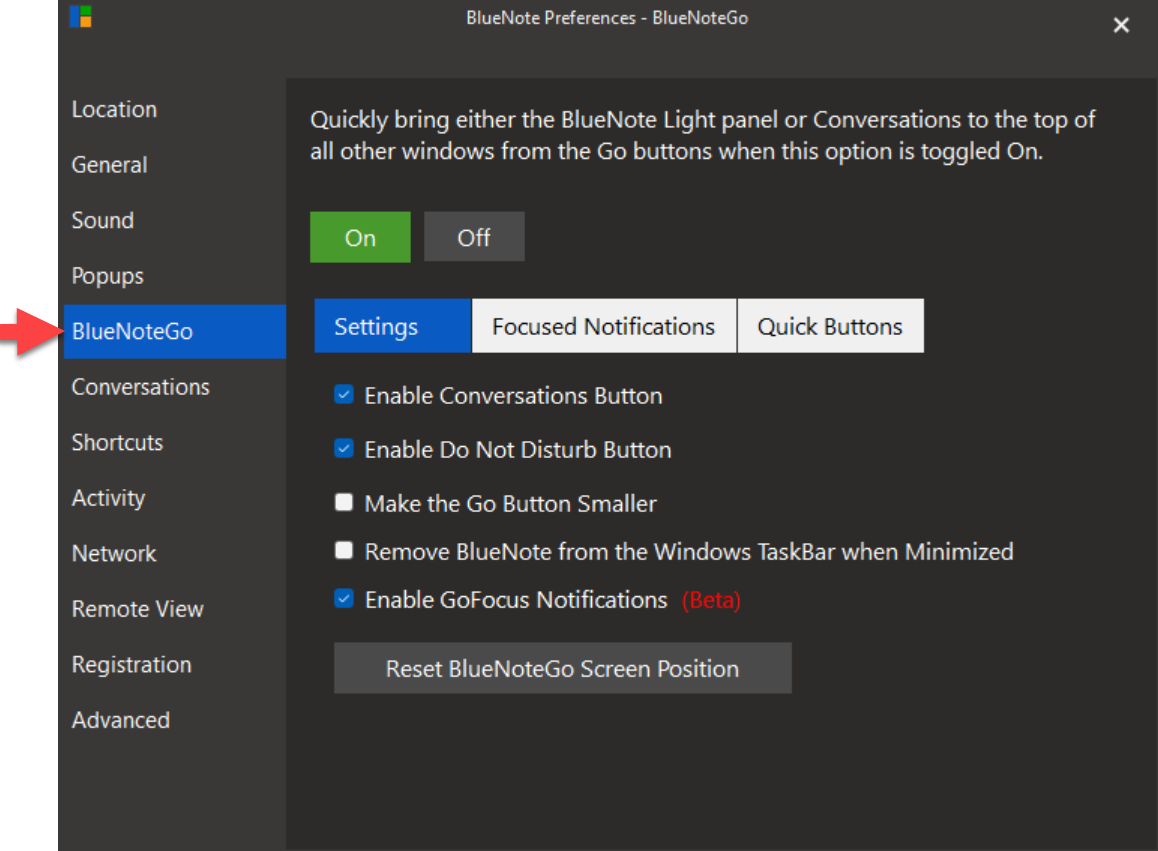Screen dimensions: 1158x851
Task: Check Make the Go Button Smaller
Action: tap(344, 502)
